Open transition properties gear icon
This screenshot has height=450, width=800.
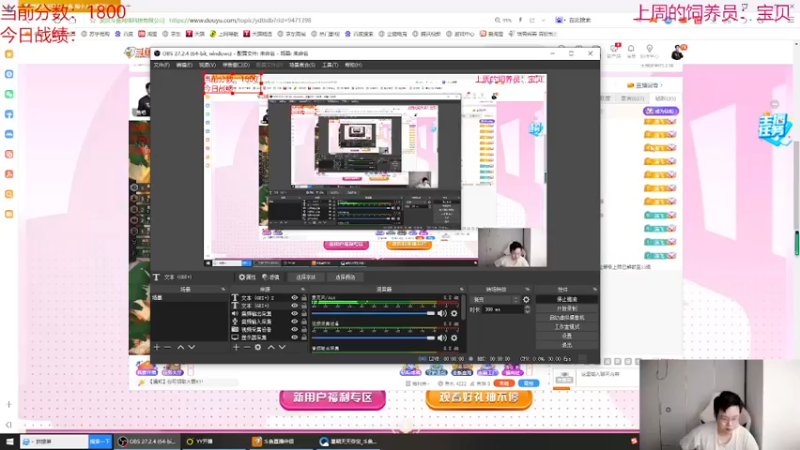(526, 299)
